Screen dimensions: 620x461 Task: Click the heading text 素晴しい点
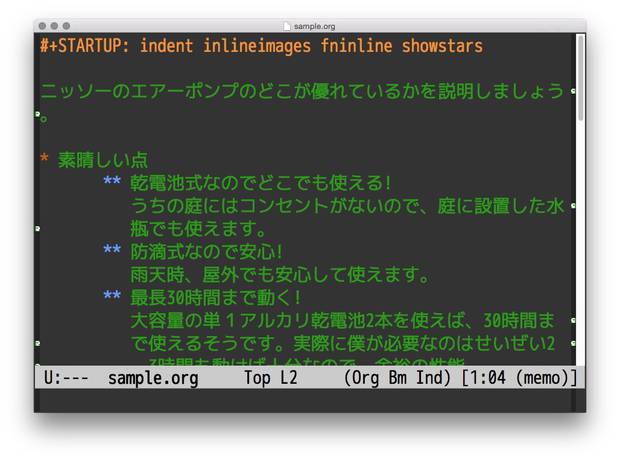click(103, 160)
